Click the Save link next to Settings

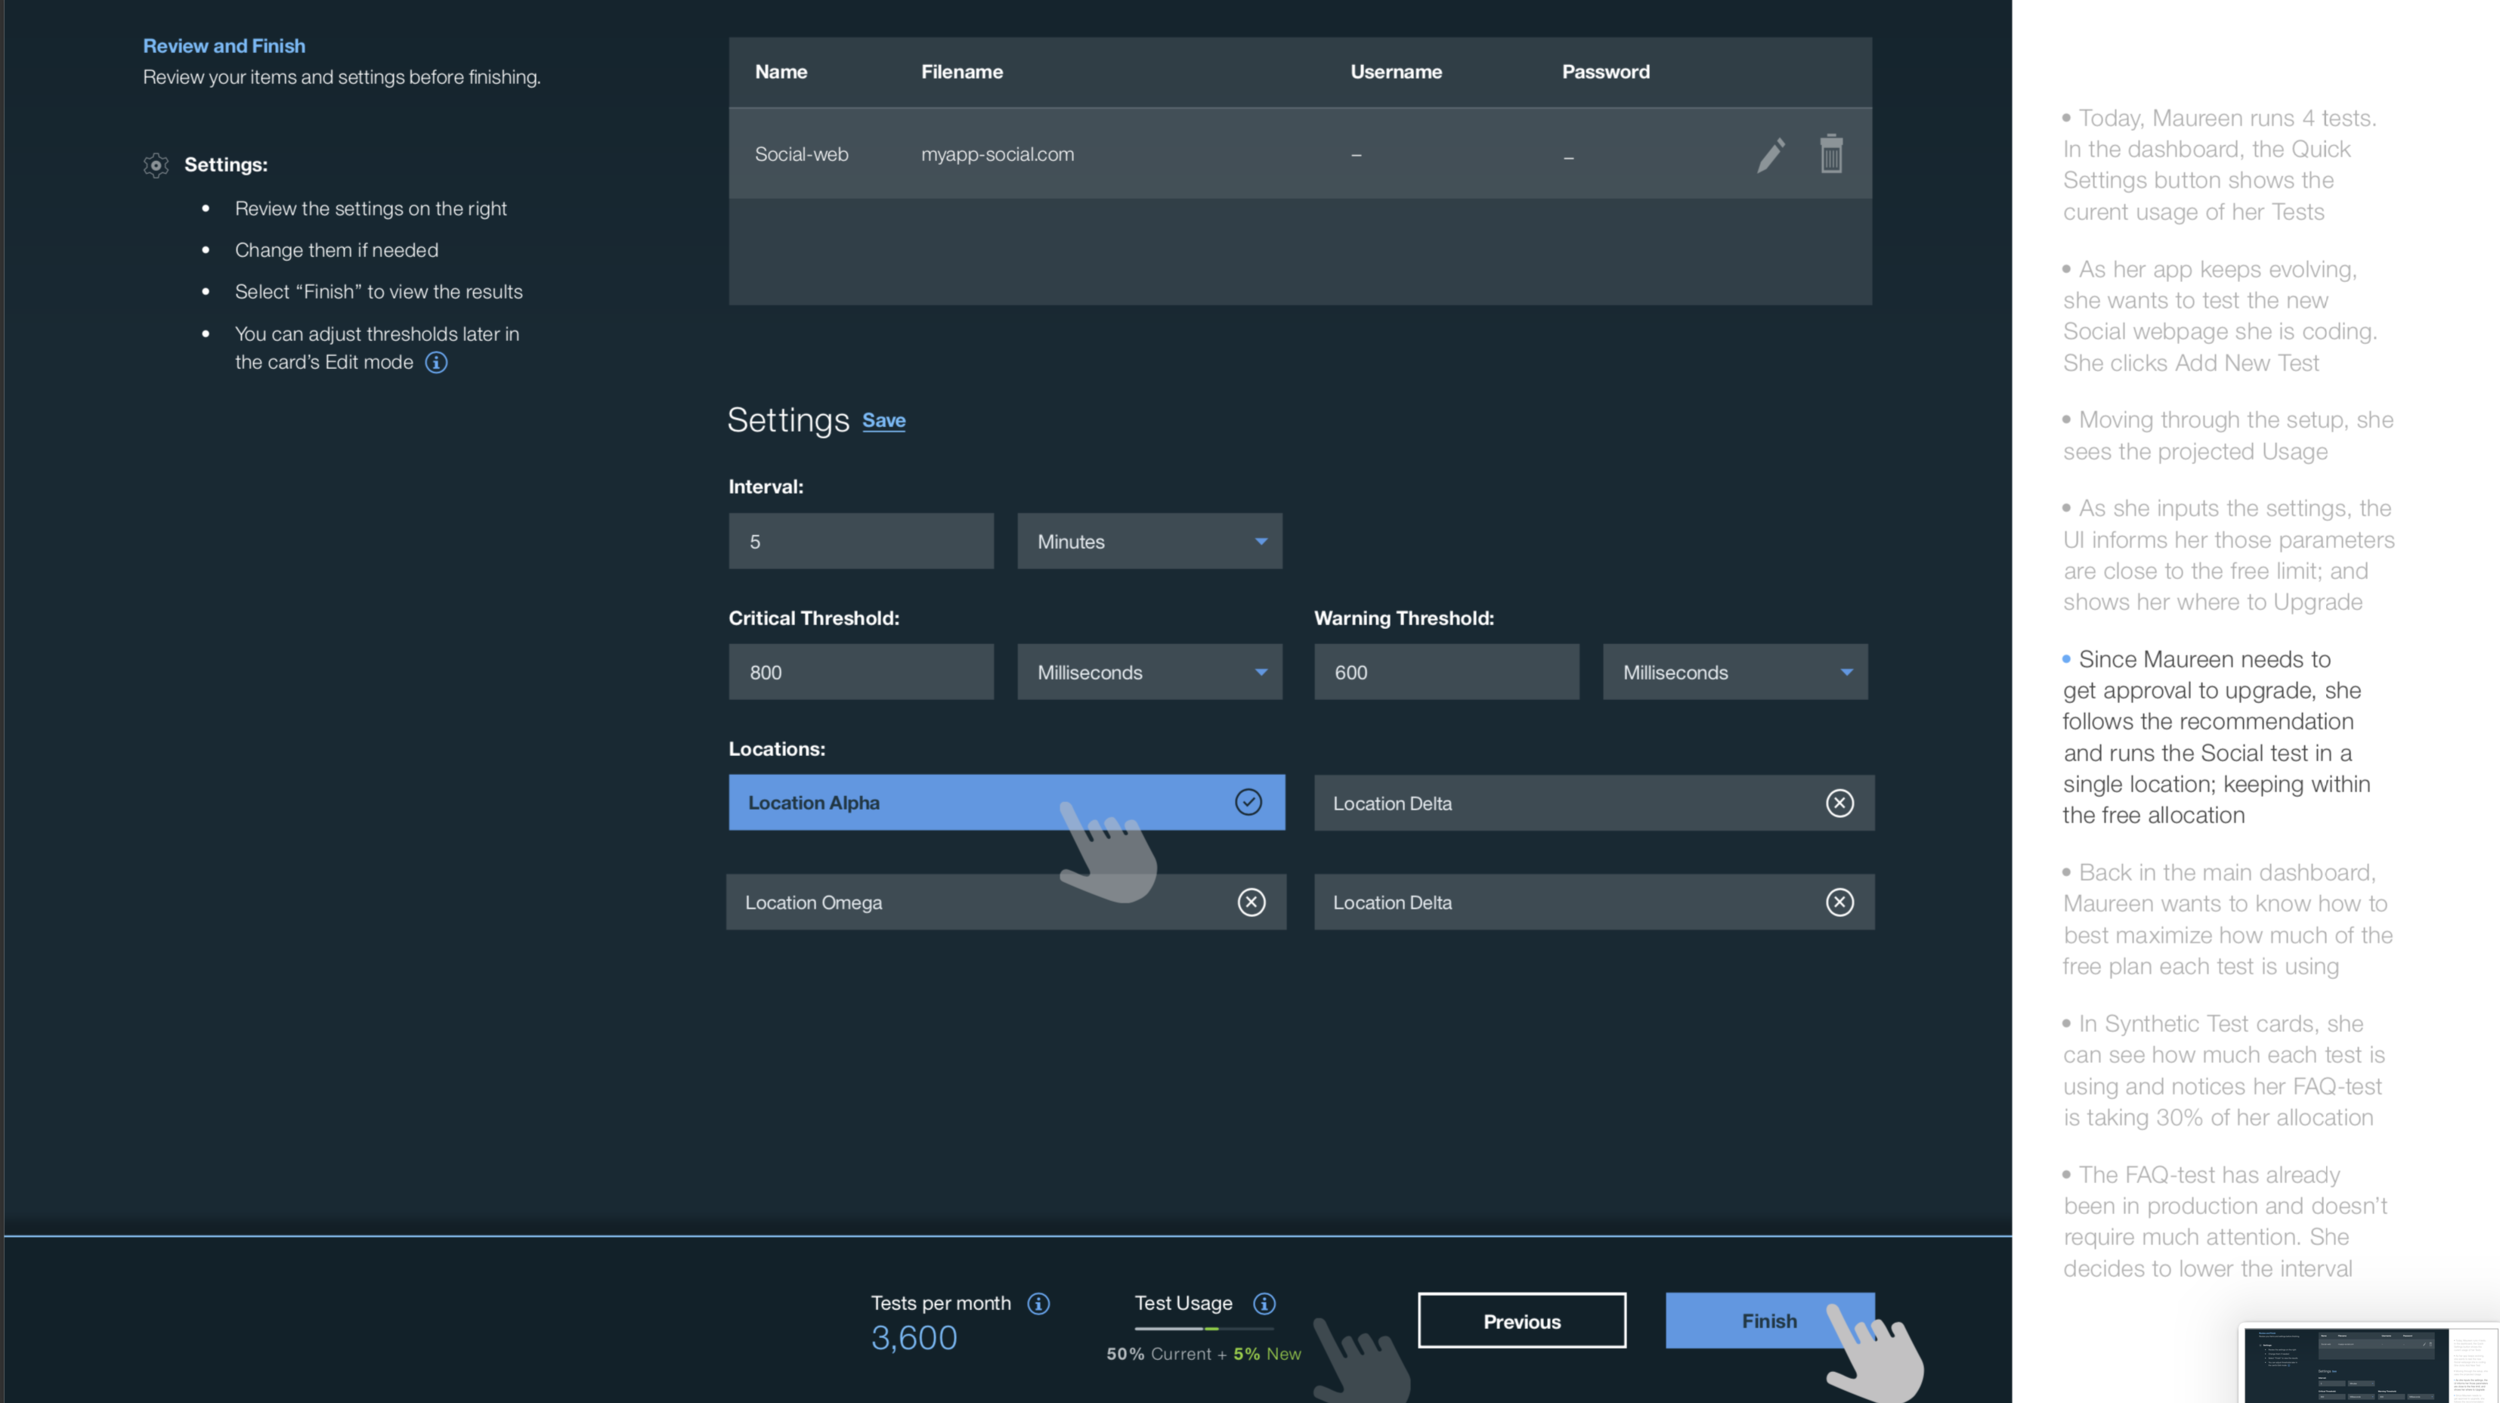(883, 421)
